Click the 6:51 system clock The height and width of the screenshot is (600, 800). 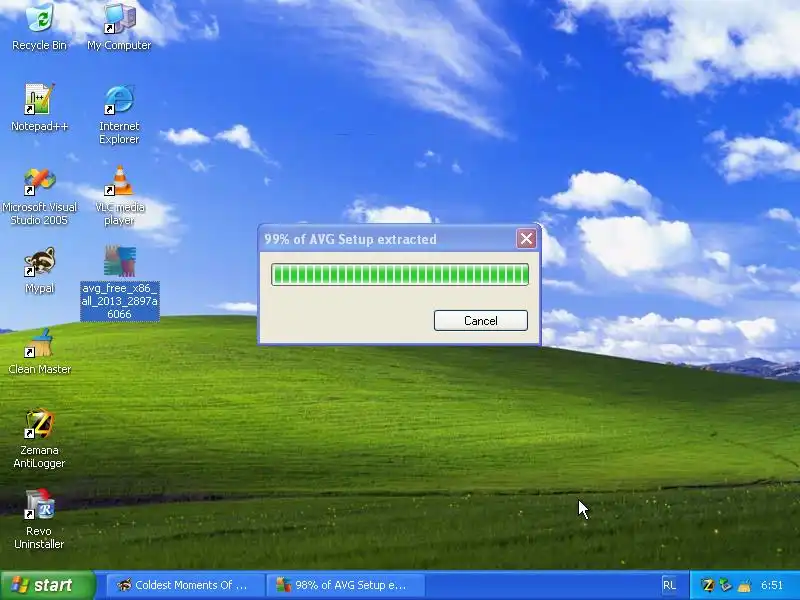click(x=771, y=585)
